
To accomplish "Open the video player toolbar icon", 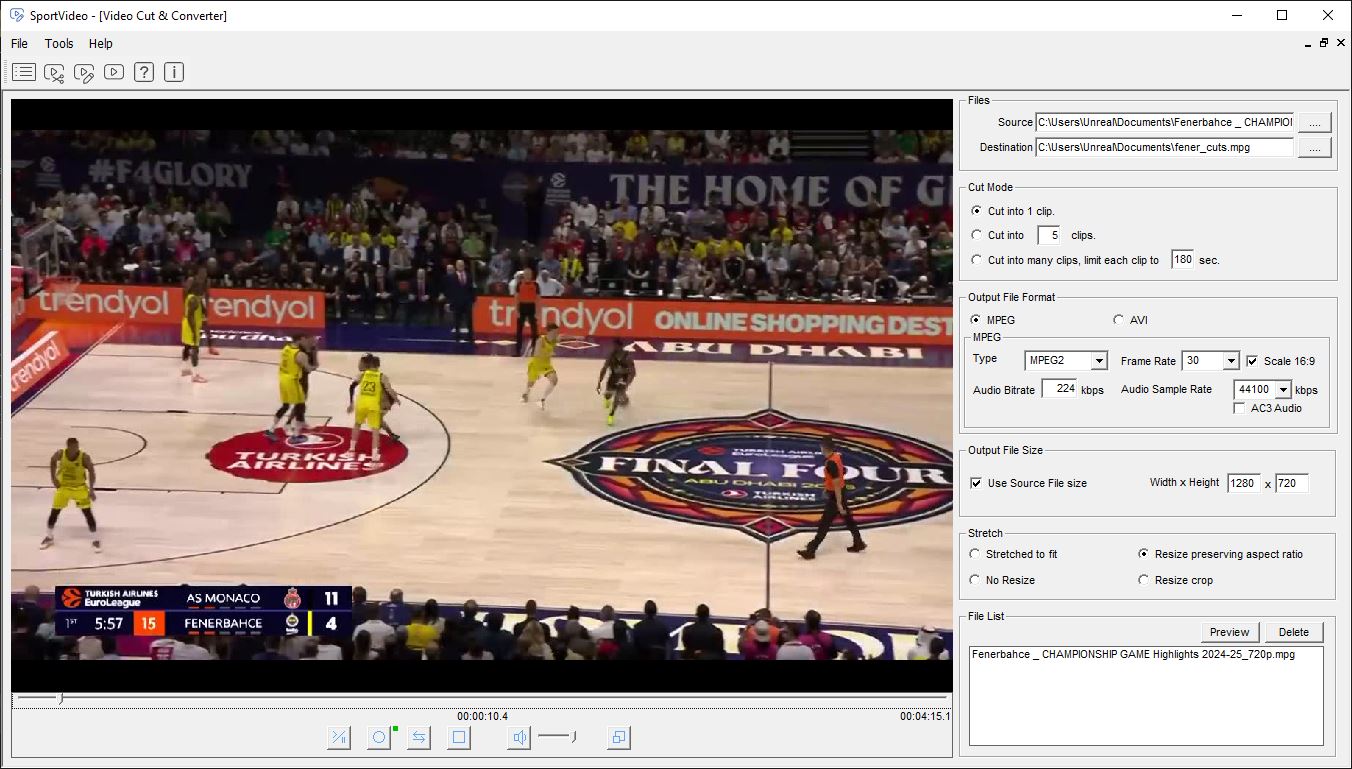I will (114, 72).
